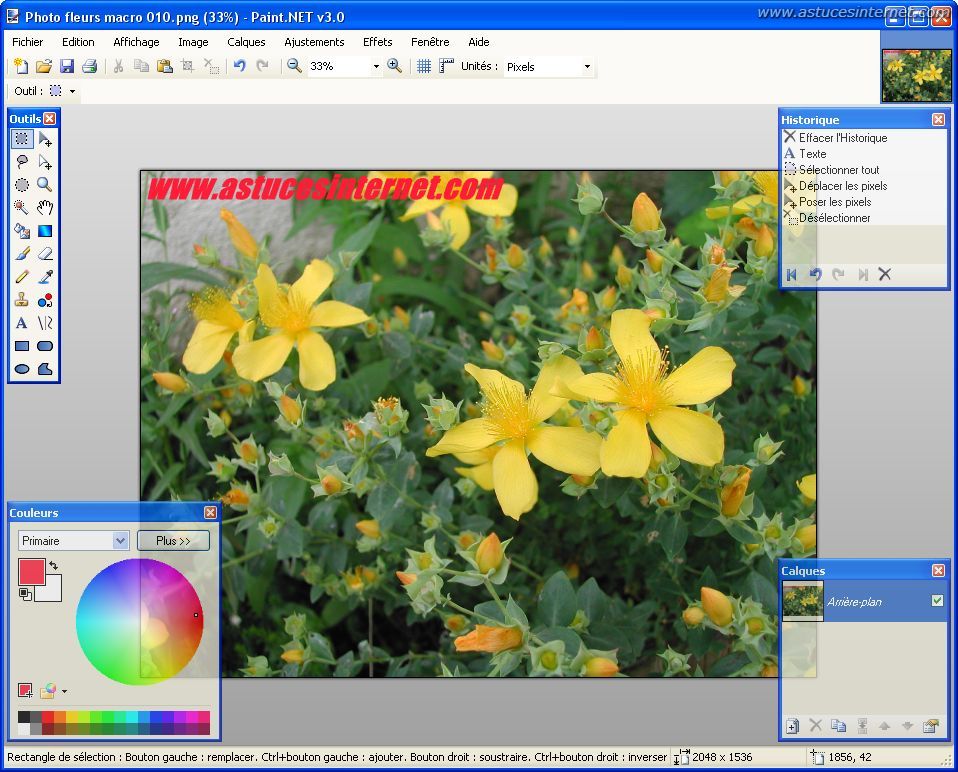This screenshot has height=772, width=958.
Task: Choose the Recolor tool
Action: coord(45,300)
